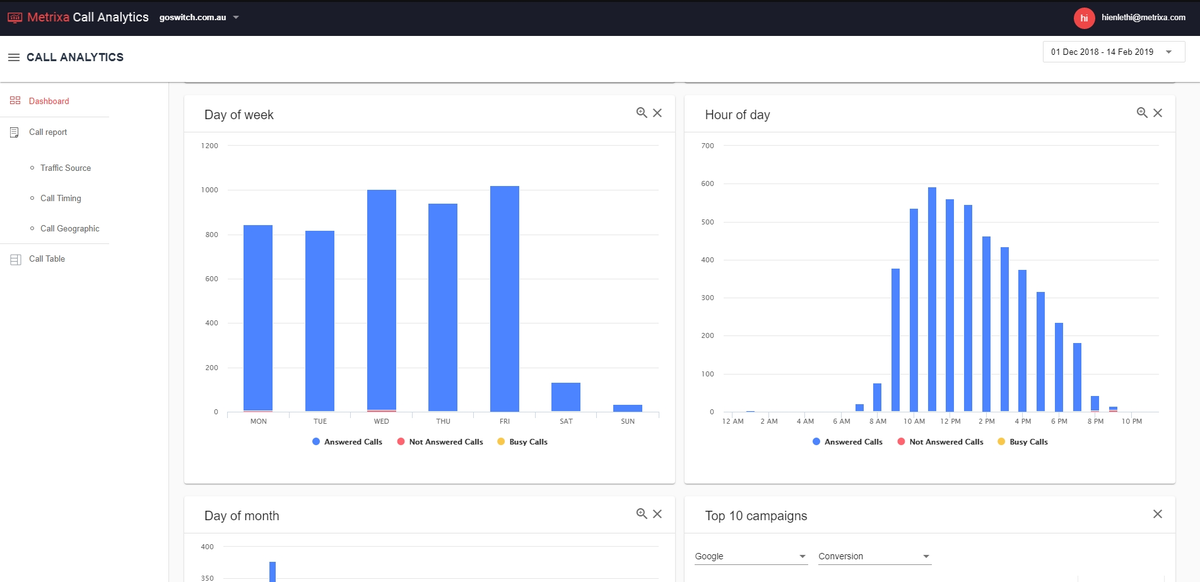Click the Call report document icon

tap(15, 132)
